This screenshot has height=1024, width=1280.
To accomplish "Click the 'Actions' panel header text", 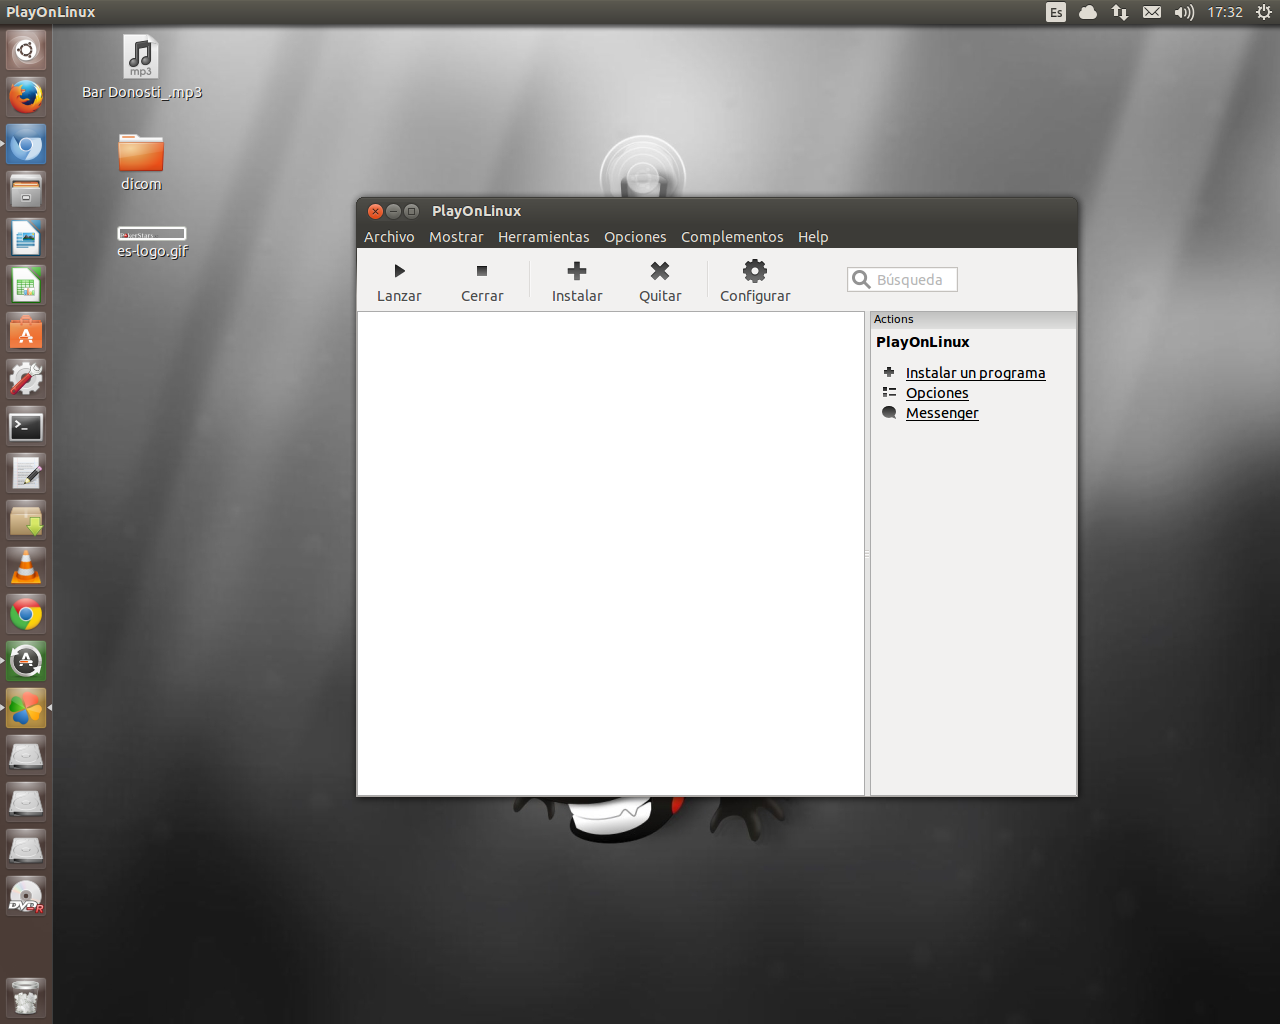I will pos(893,319).
